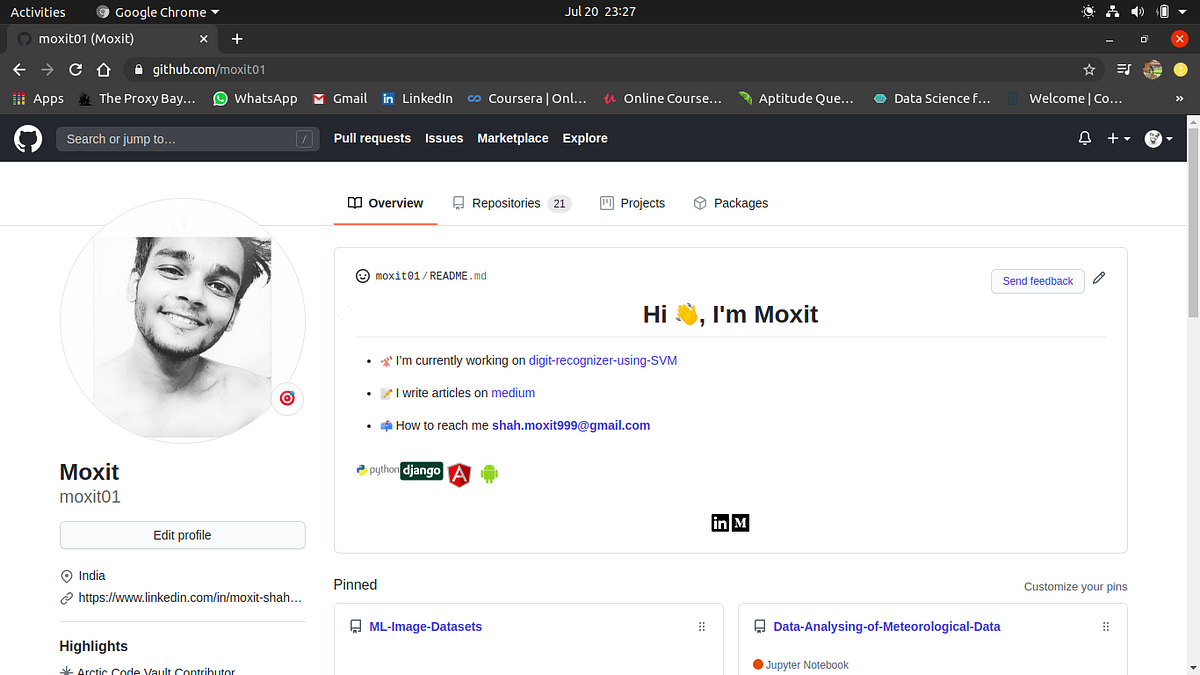
Task: Open the profile avatar dropdown menu
Action: coord(1157,138)
